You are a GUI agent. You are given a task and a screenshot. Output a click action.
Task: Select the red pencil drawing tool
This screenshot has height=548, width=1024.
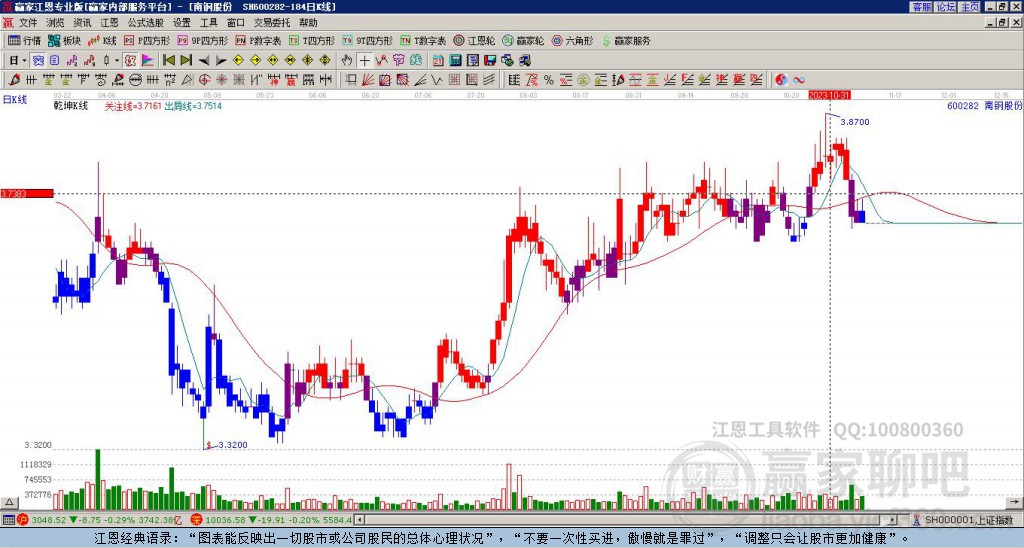tap(14, 80)
